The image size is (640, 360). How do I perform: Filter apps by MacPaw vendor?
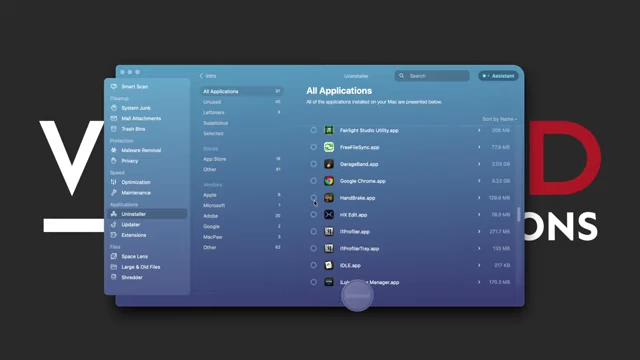point(242,237)
